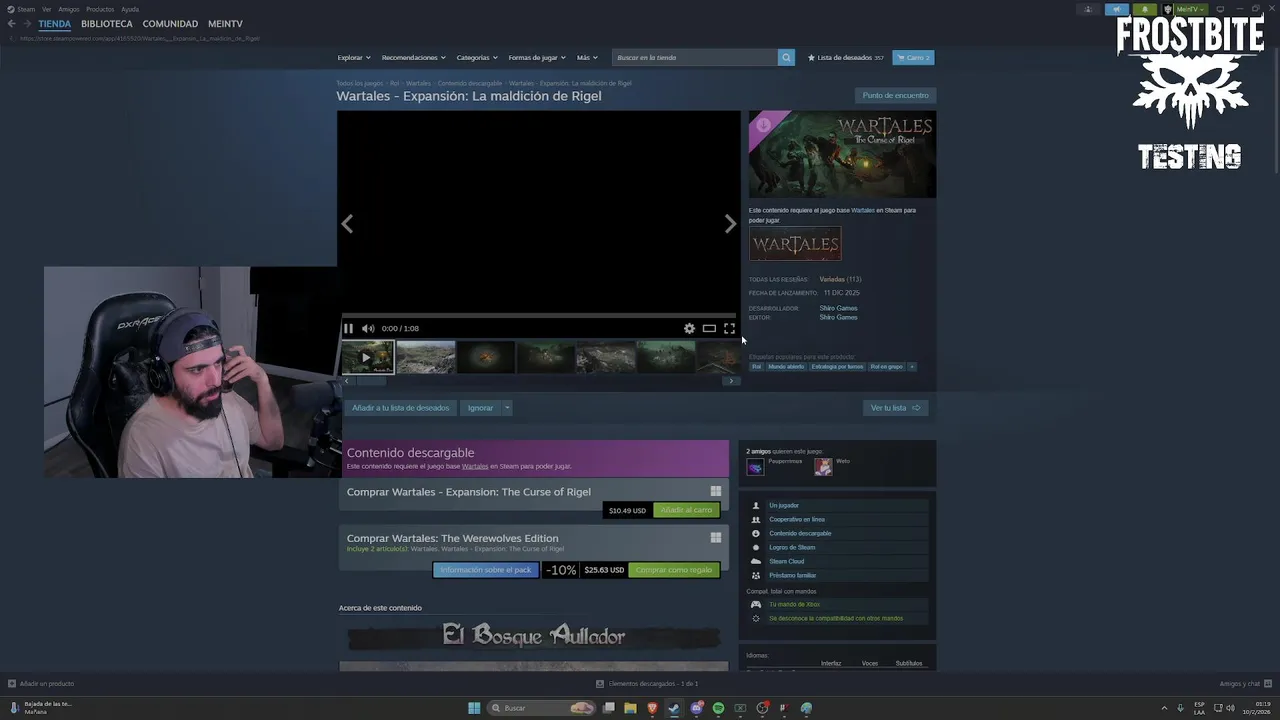The image size is (1280, 720).
Task: Enter fullscreen on the trailer video
Action: 729,328
